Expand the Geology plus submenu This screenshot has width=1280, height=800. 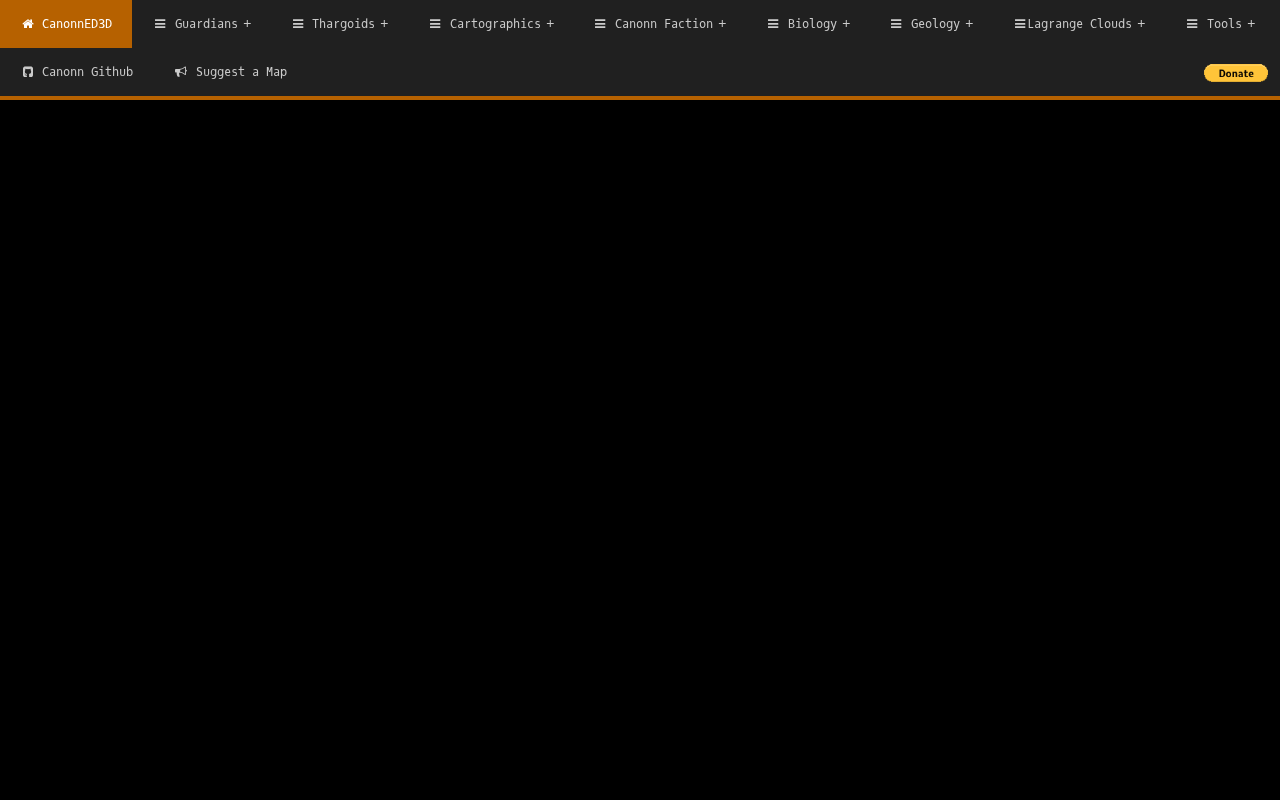969,24
